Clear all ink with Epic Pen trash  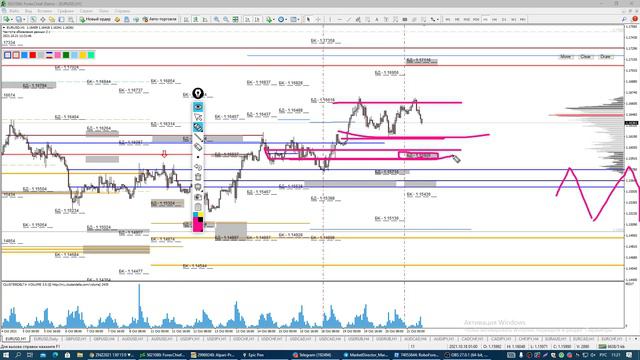tap(198, 177)
